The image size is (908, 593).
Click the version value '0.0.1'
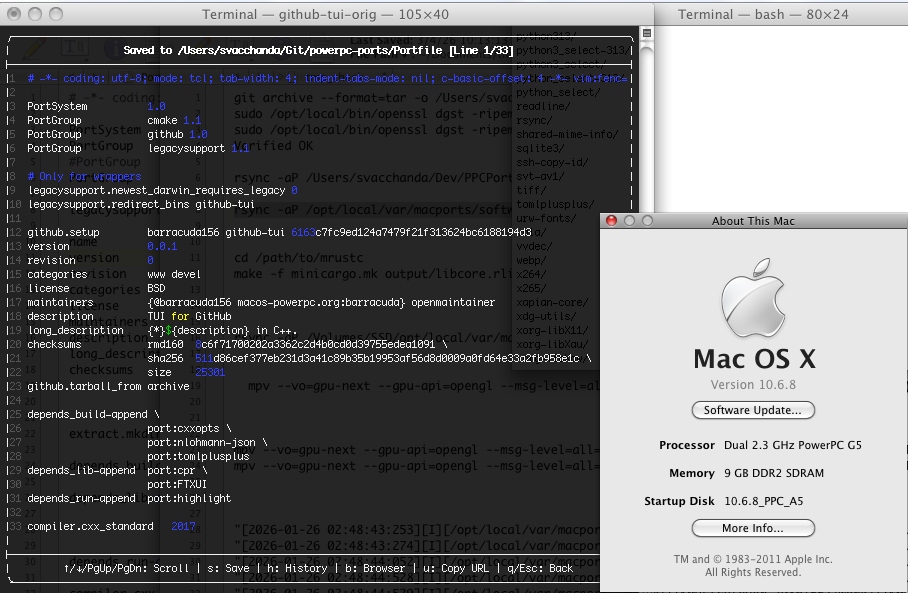(162, 246)
